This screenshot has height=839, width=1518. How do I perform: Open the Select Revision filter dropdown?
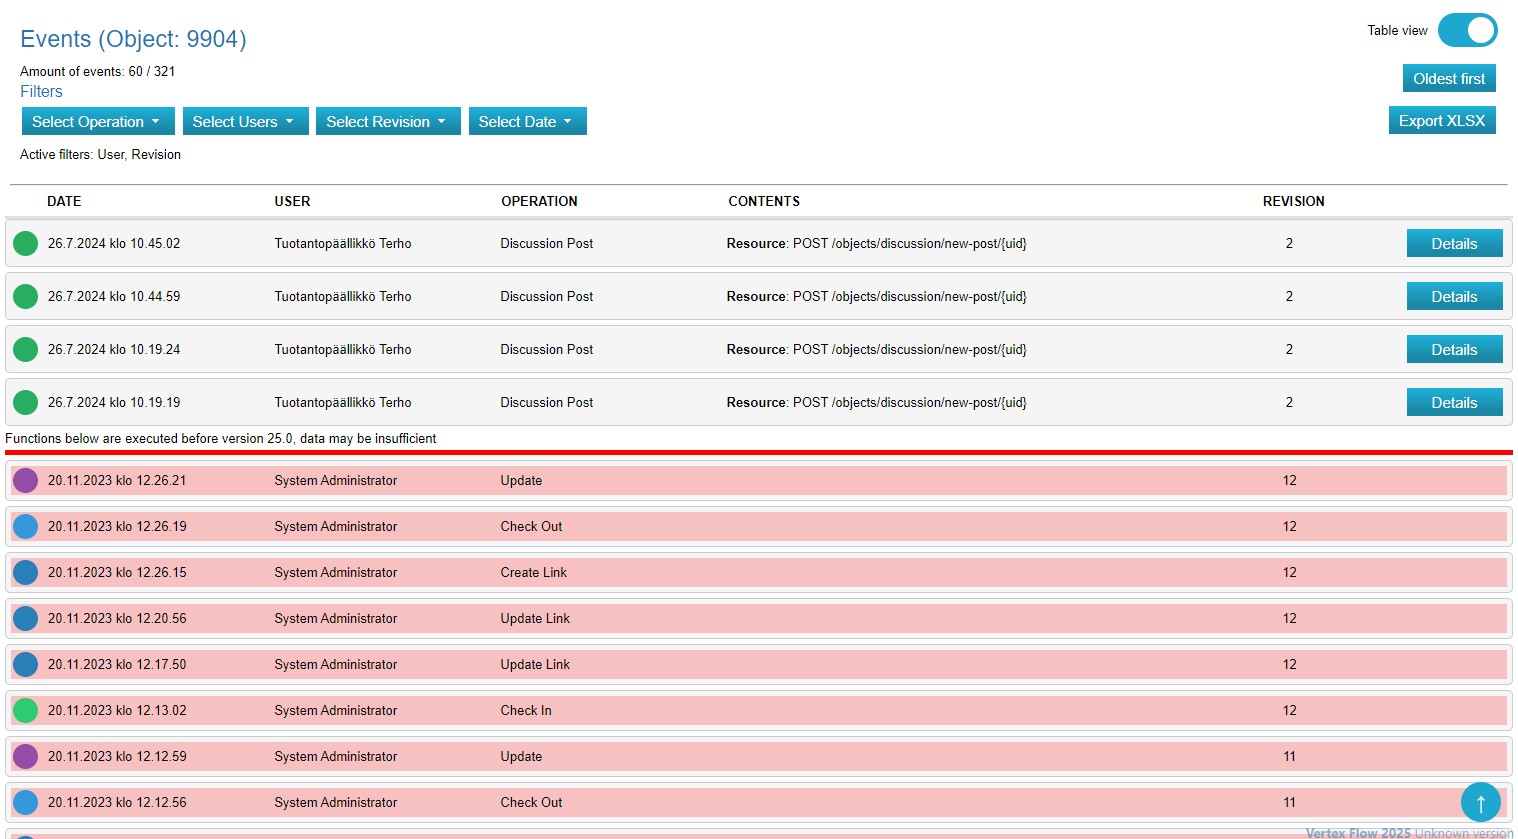pos(387,121)
